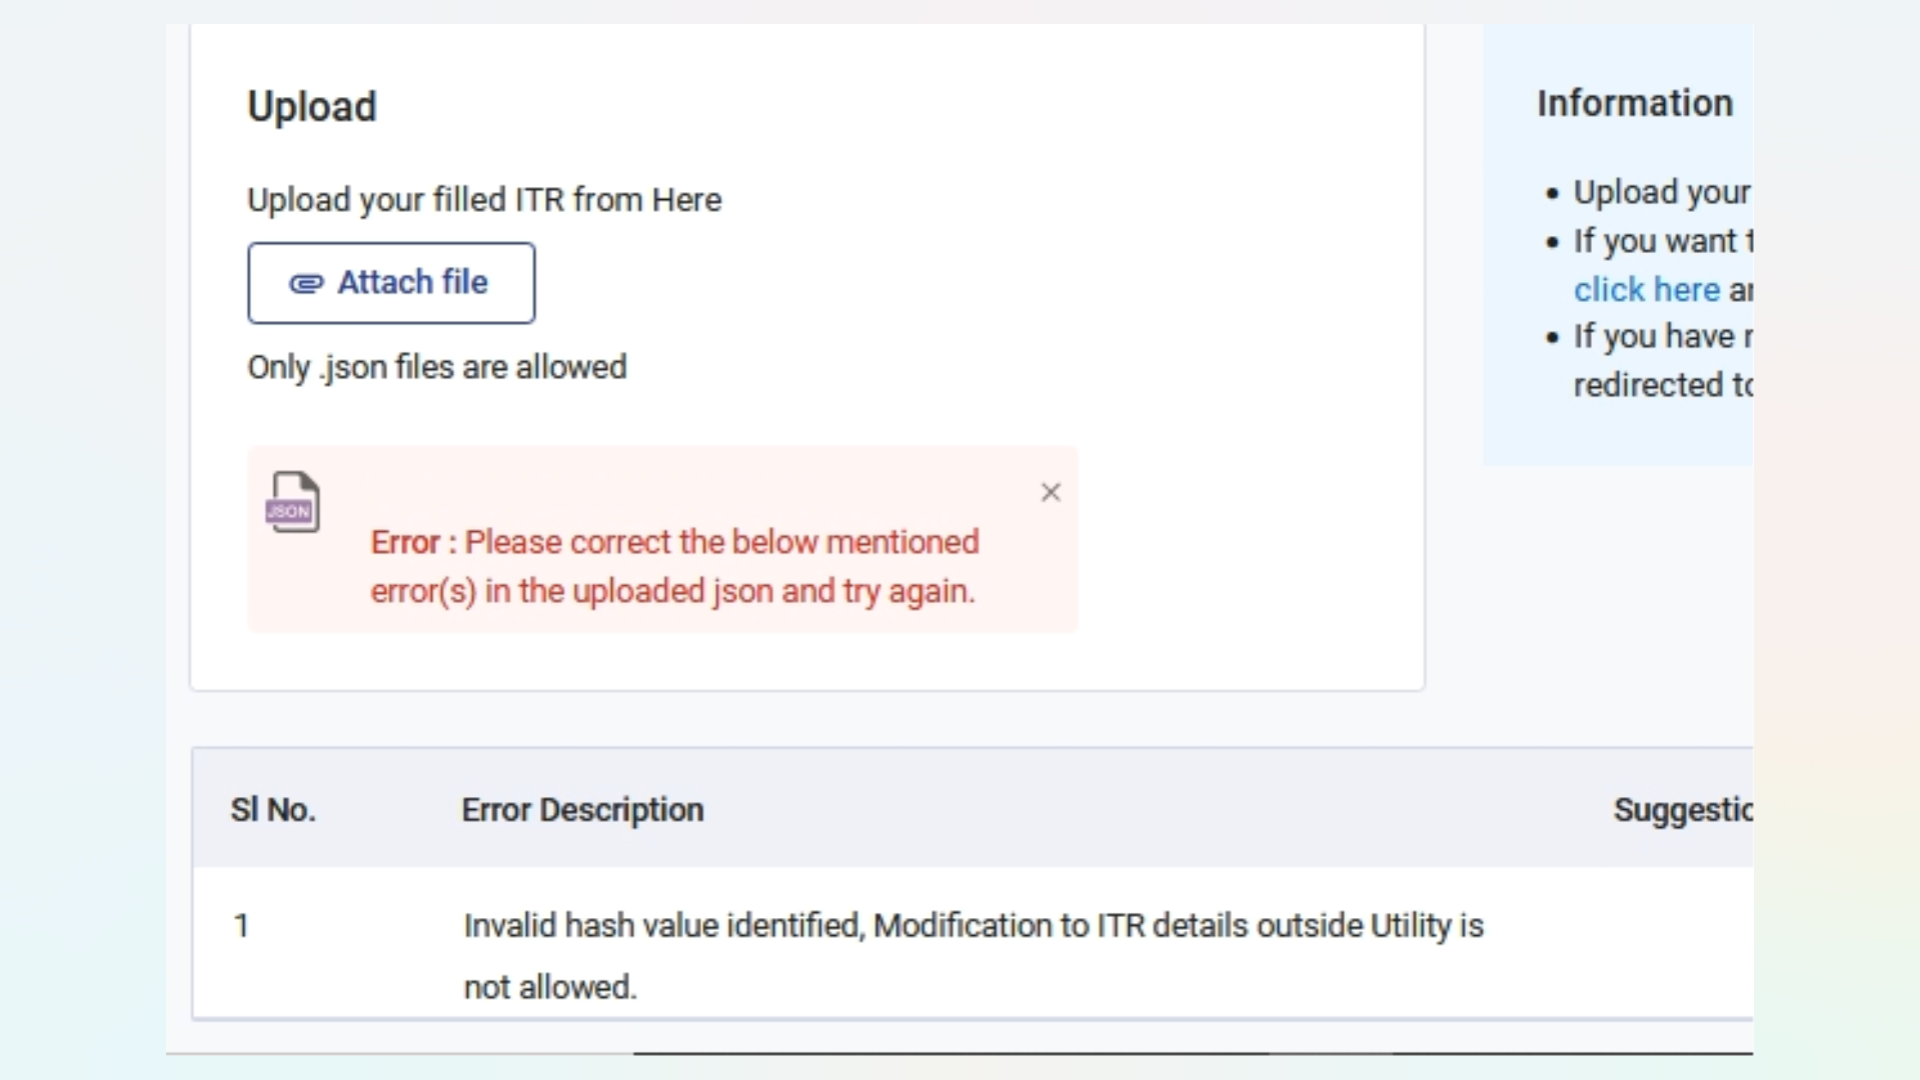Select serial number 1 in the error table
This screenshot has height=1080, width=1920.
point(241,925)
